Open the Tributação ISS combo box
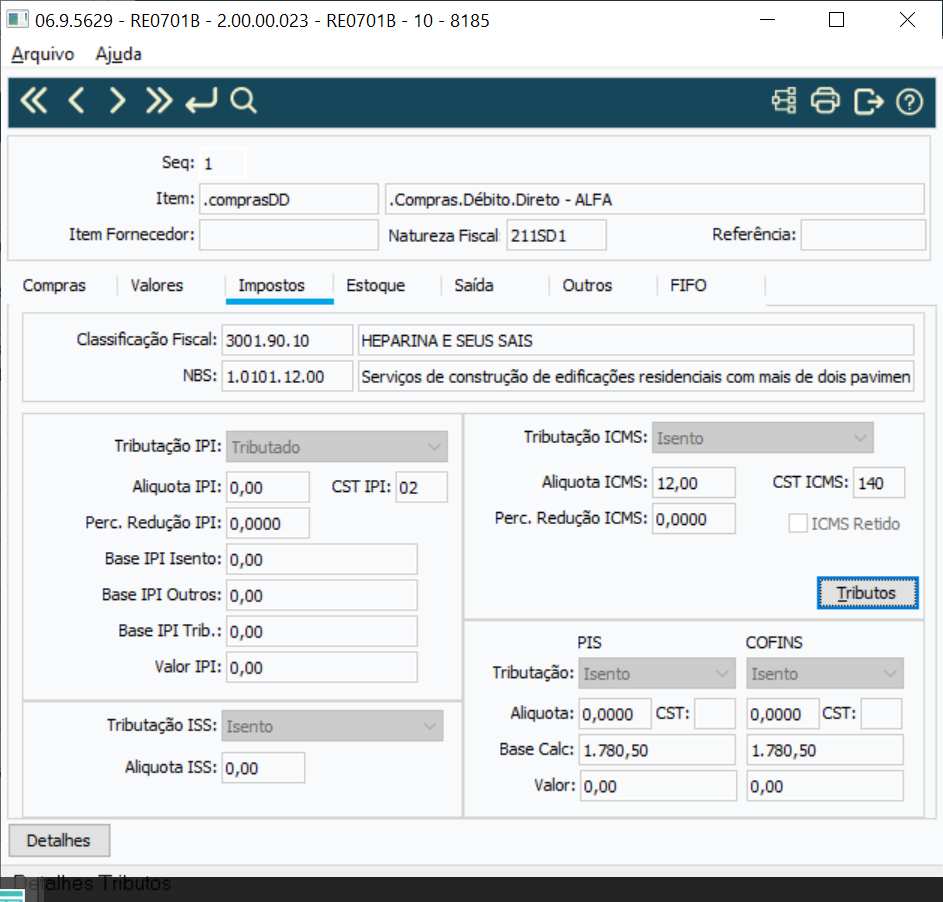 (332, 726)
